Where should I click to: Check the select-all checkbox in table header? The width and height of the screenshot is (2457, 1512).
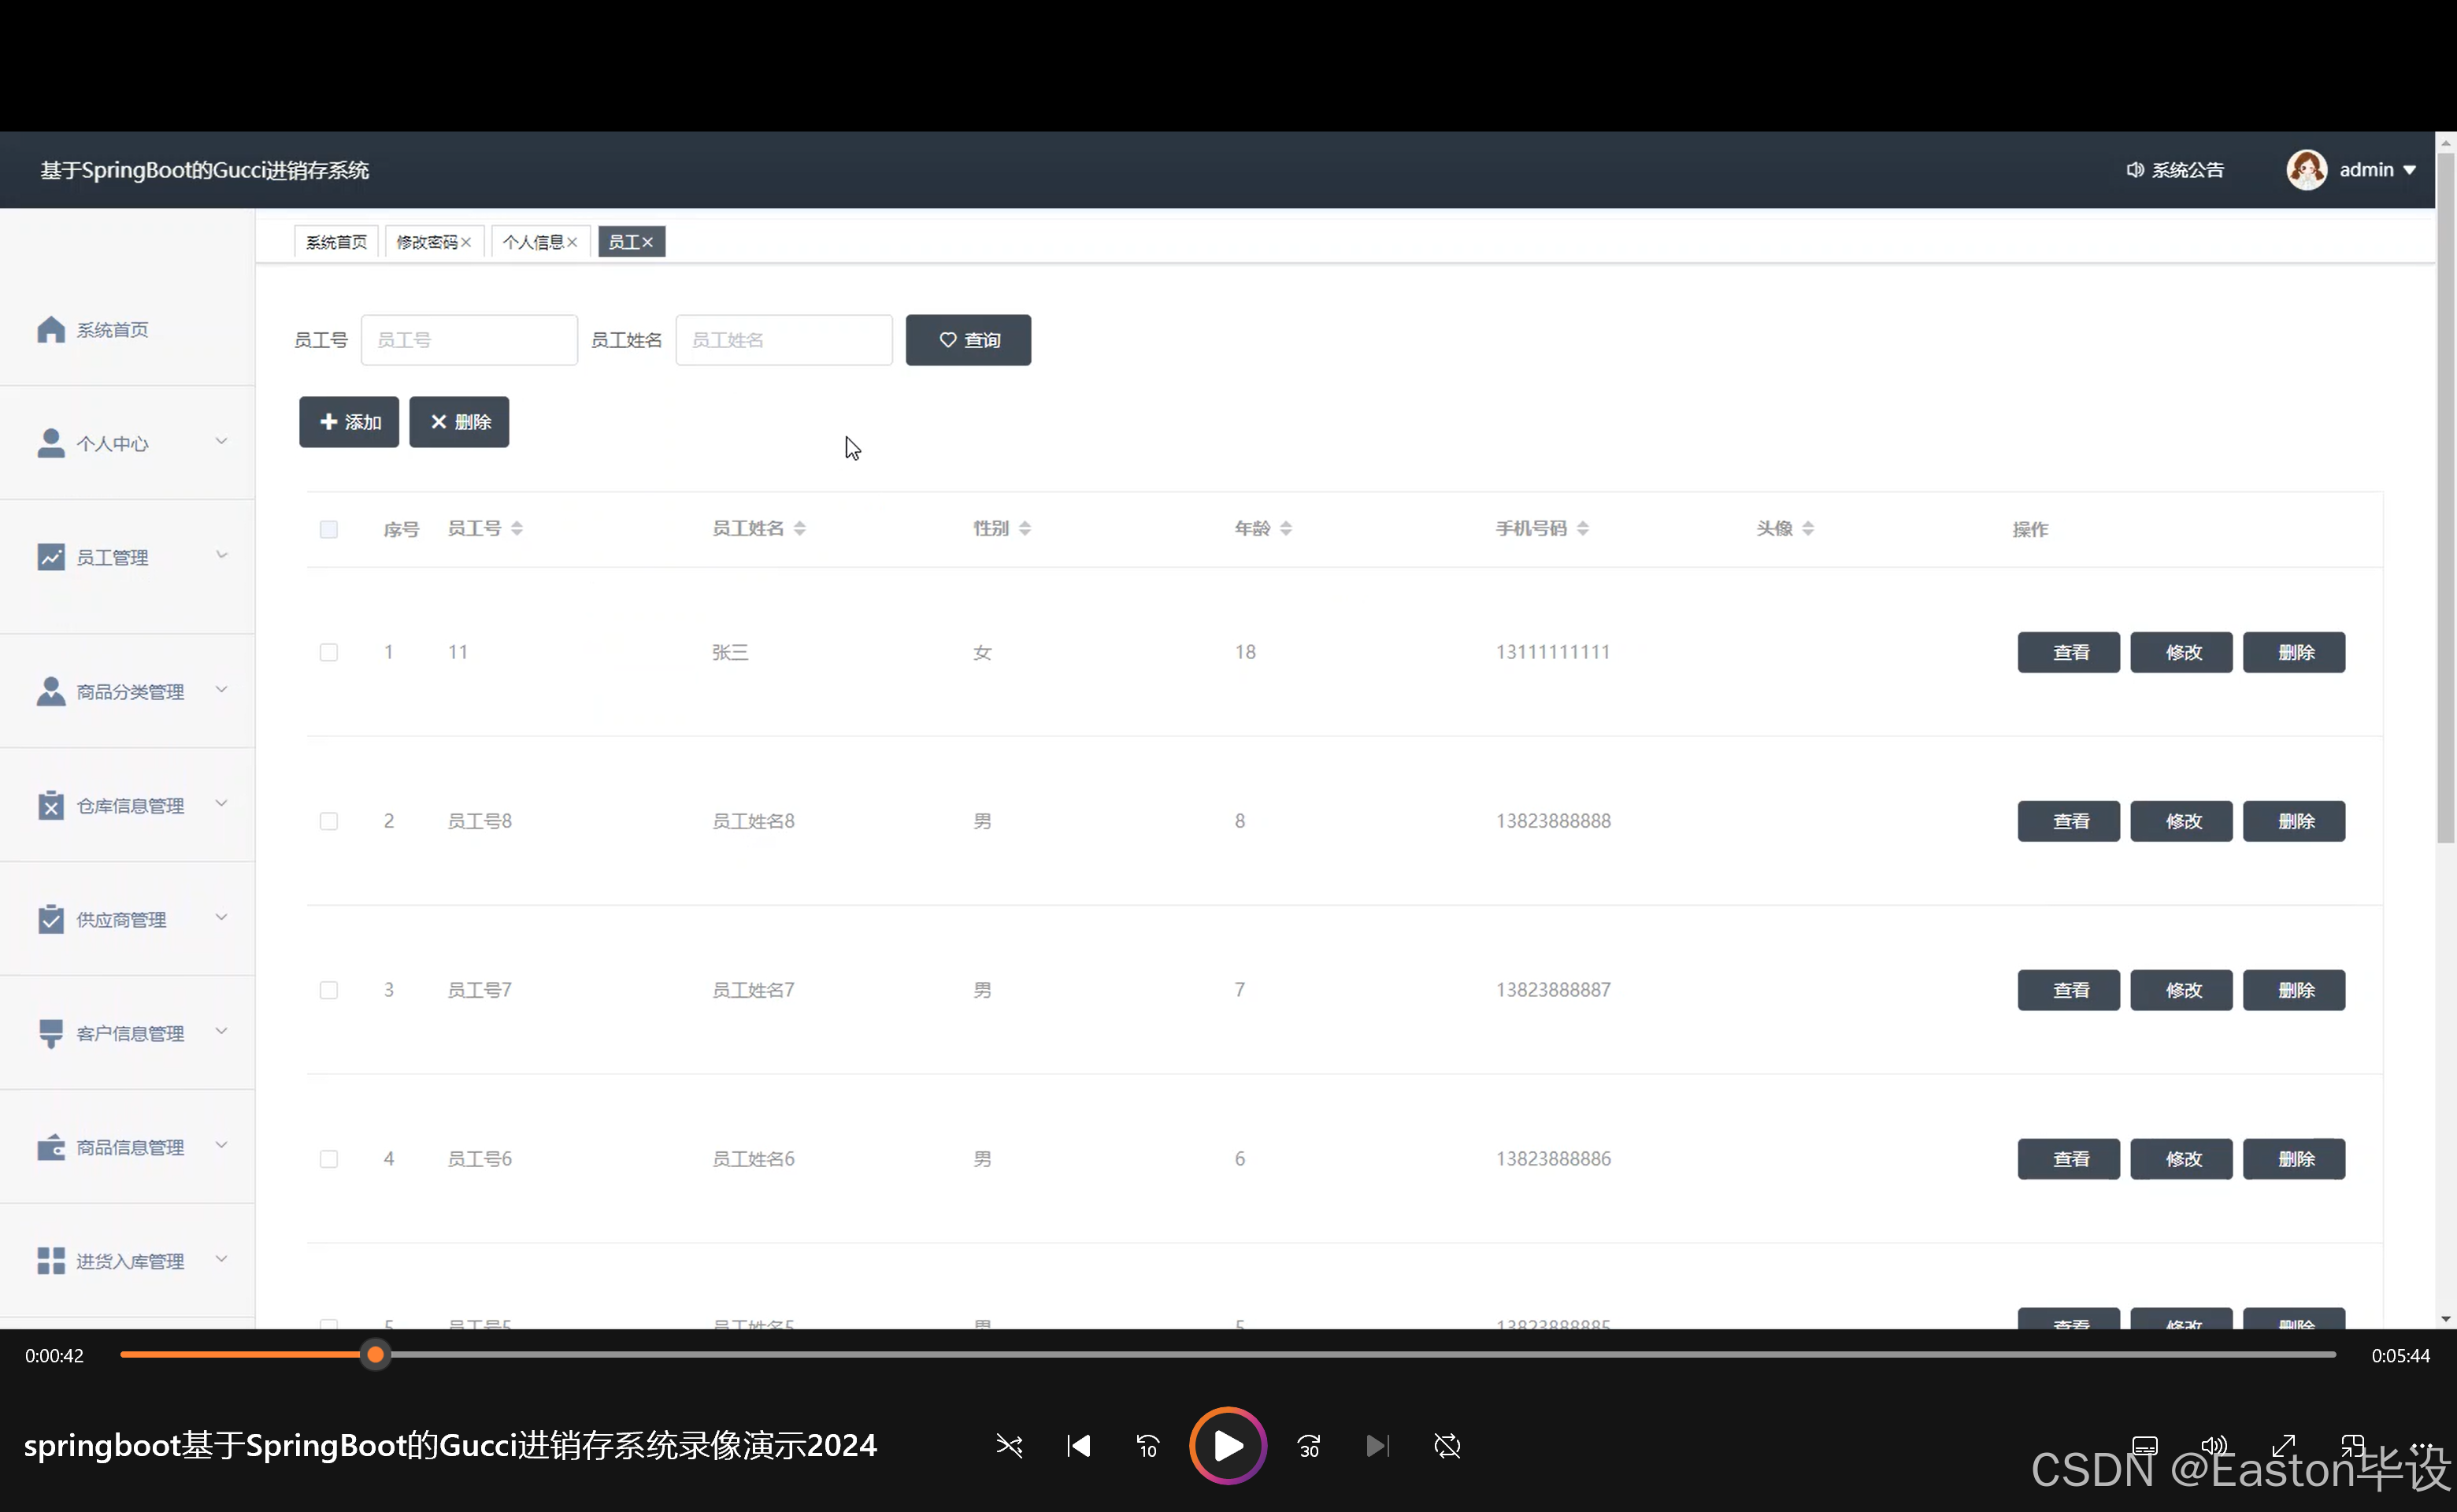point(328,529)
